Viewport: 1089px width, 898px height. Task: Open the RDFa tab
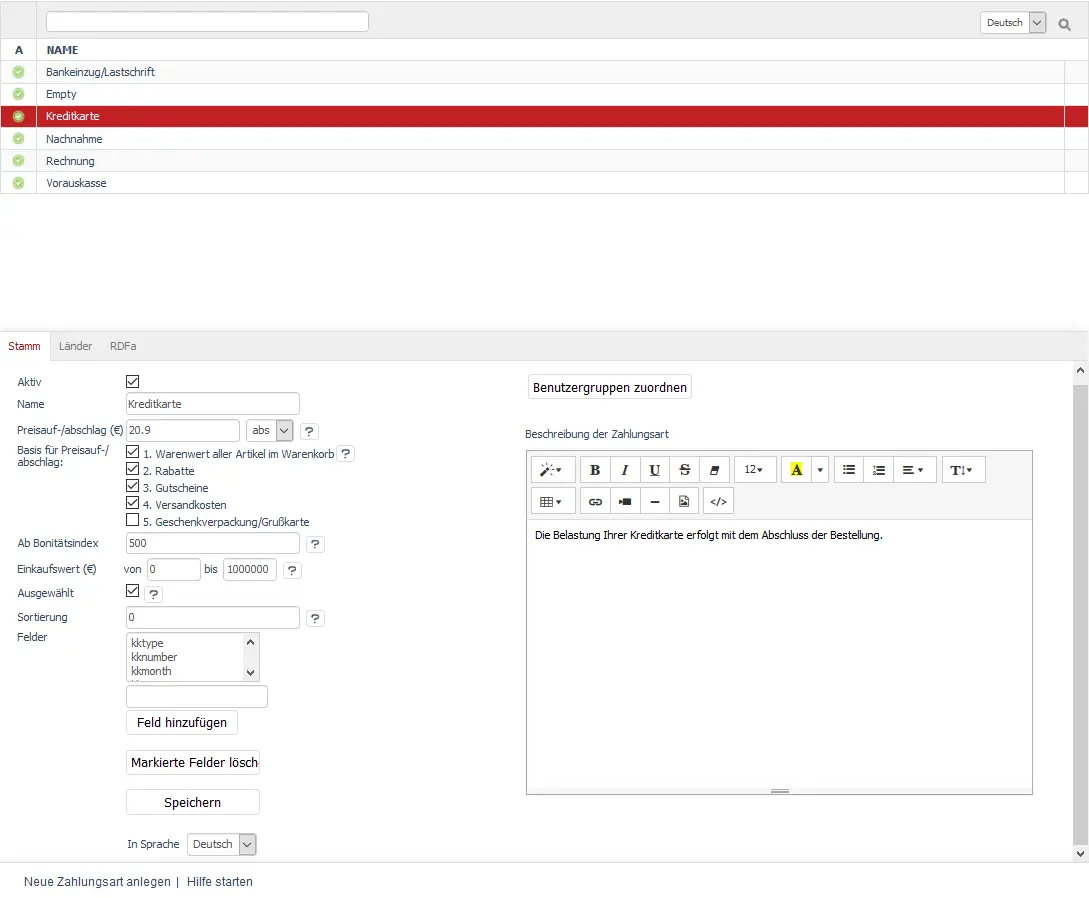click(123, 346)
